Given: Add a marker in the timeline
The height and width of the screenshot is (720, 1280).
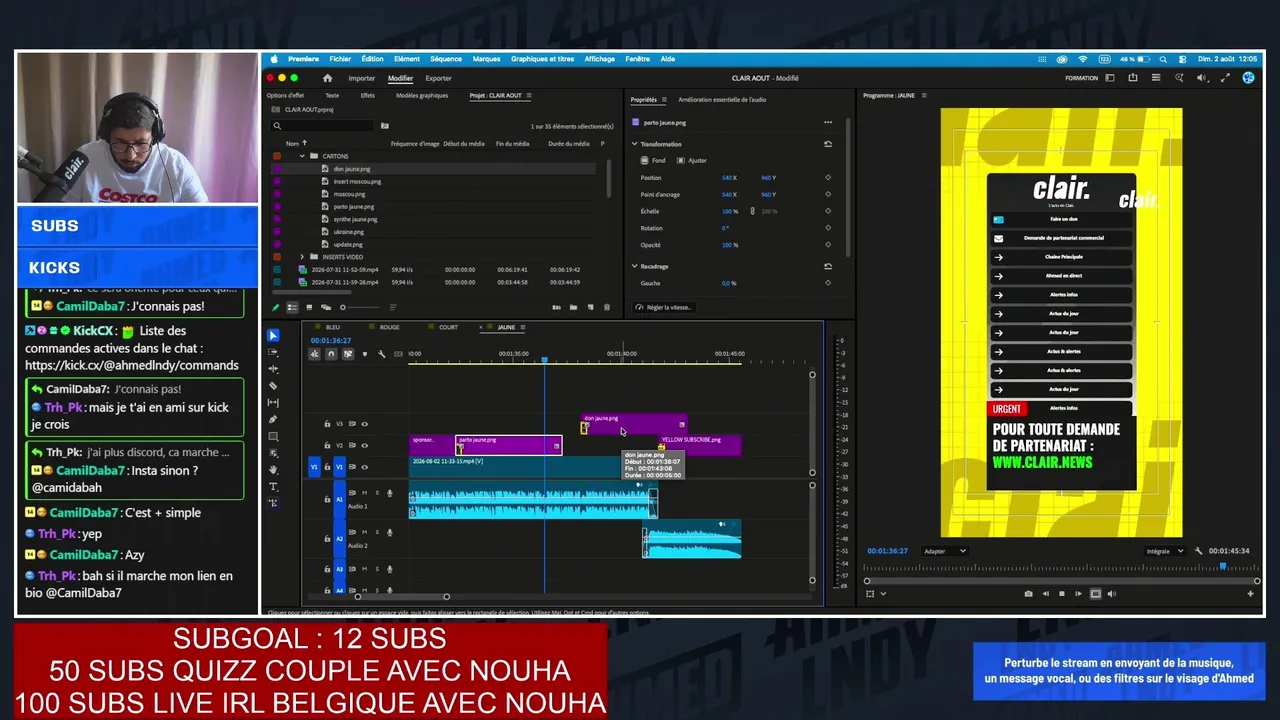Looking at the screenshot, I should coord(364,354).
